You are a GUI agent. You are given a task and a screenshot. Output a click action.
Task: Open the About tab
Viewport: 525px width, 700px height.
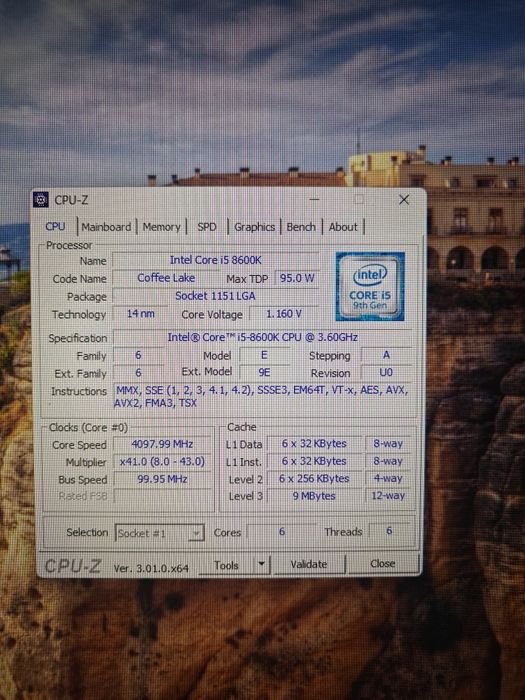[343, 227]
